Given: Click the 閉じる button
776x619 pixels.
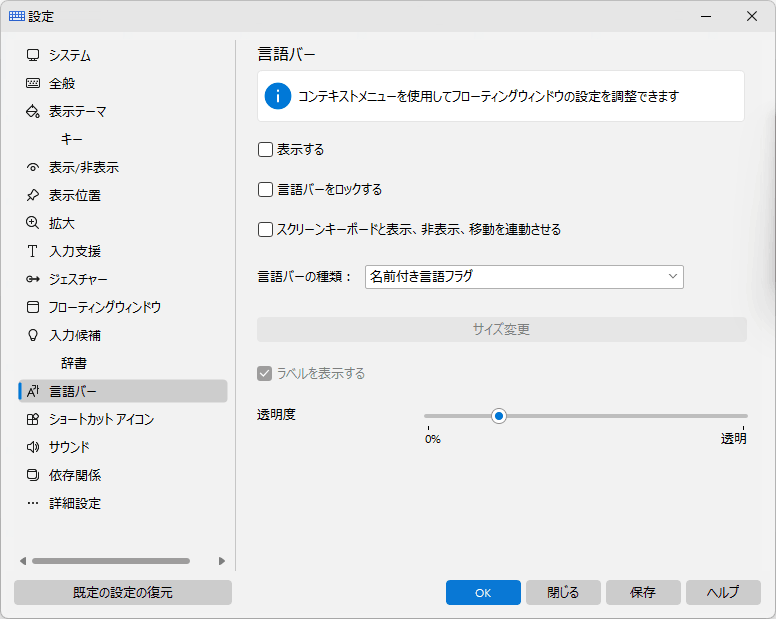Looking at the screenshot, I should pyautogui.click(x=563, y=592).
